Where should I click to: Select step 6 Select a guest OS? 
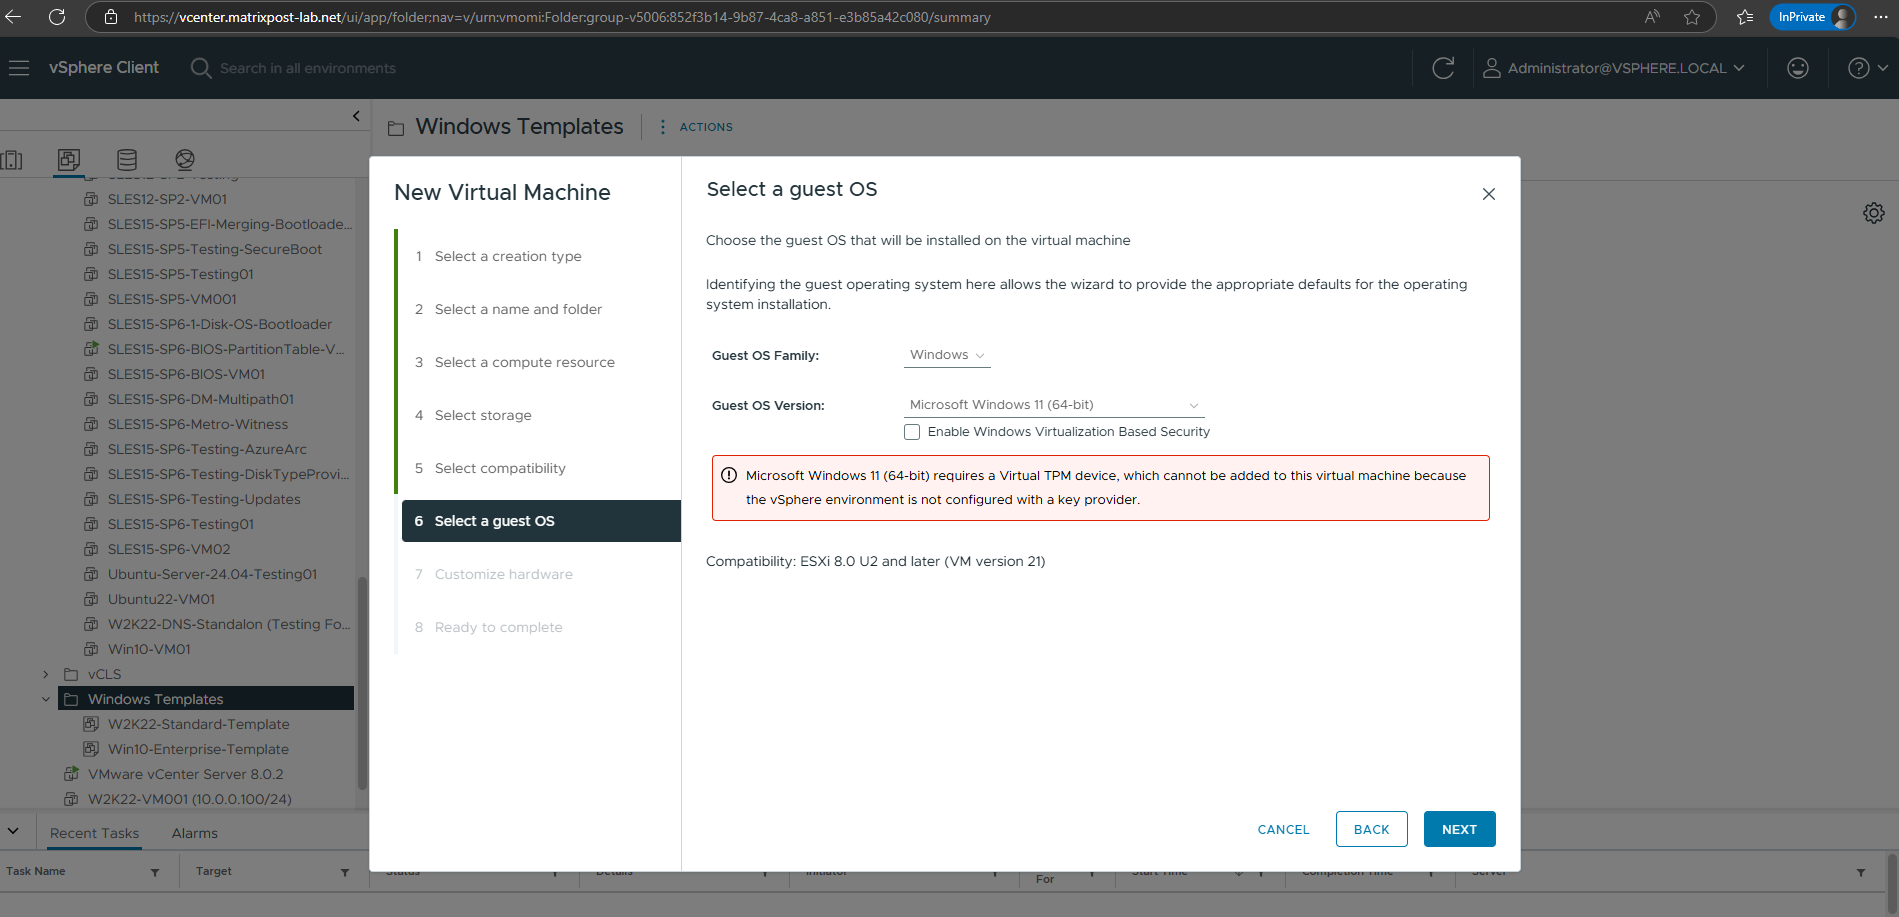pyautogui.click(x=541, y=521)
